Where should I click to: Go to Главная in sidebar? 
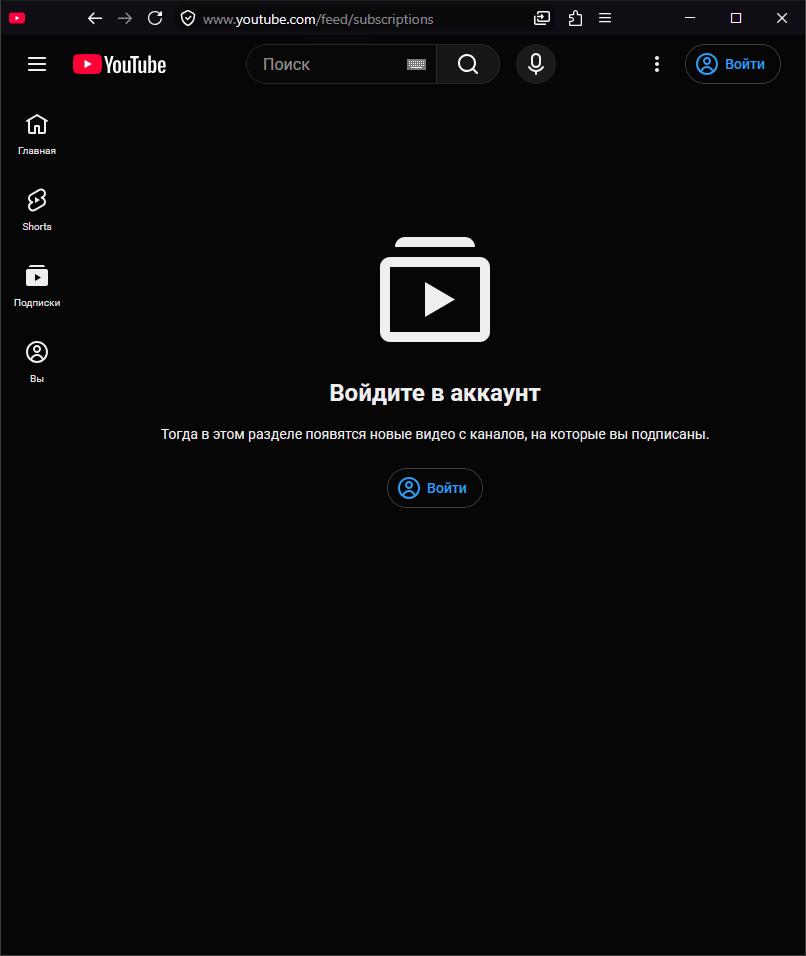pos(37,135)
